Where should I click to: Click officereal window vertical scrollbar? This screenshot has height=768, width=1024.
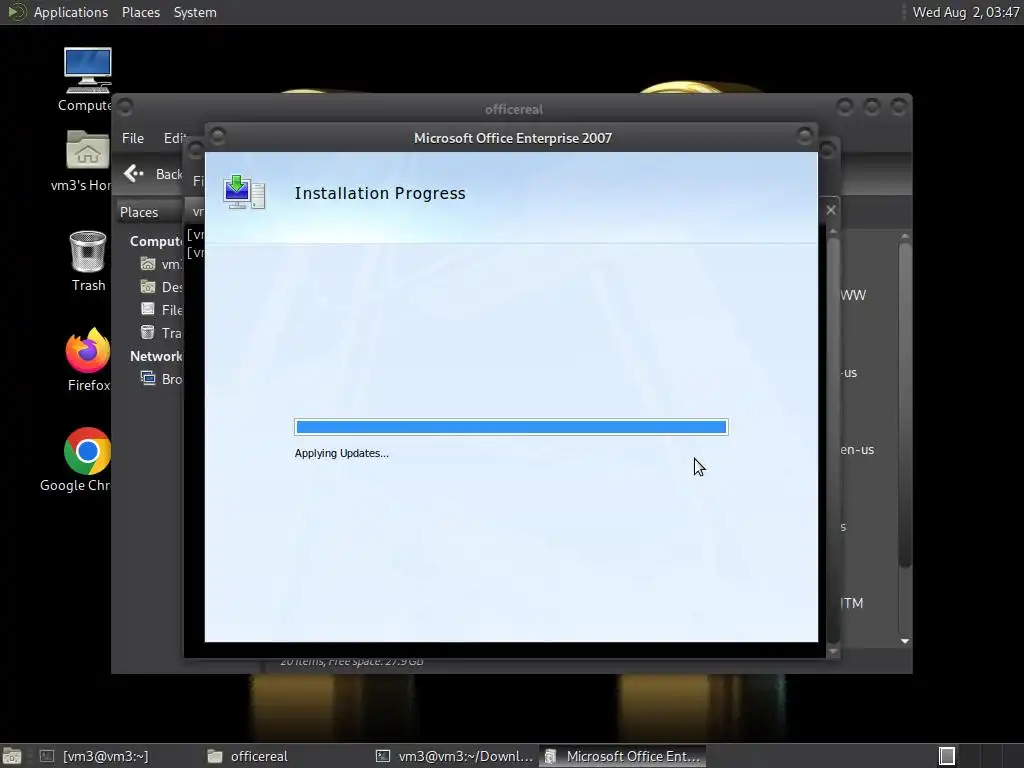[904, 407]
